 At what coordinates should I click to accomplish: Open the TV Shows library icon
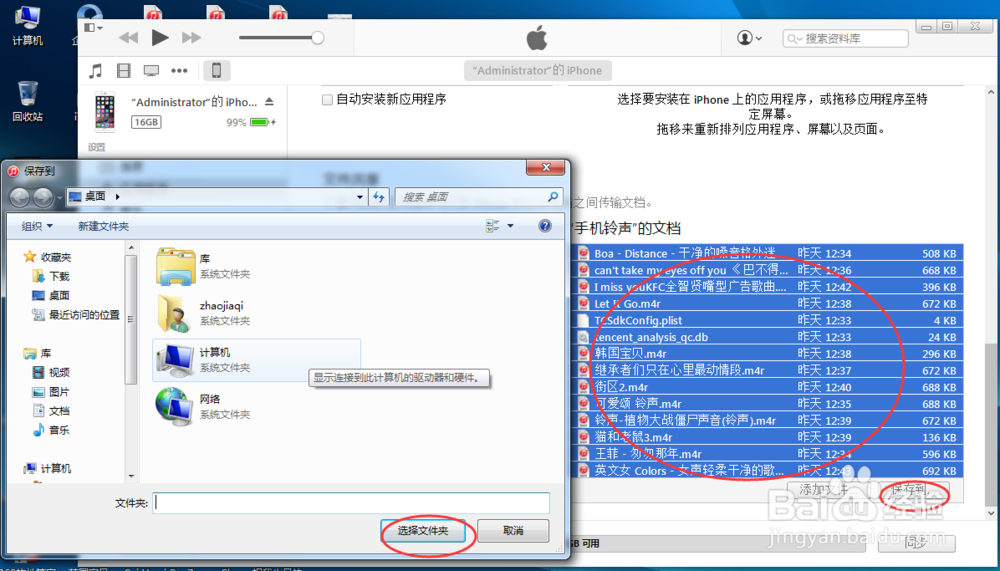[x=151, y=71]
